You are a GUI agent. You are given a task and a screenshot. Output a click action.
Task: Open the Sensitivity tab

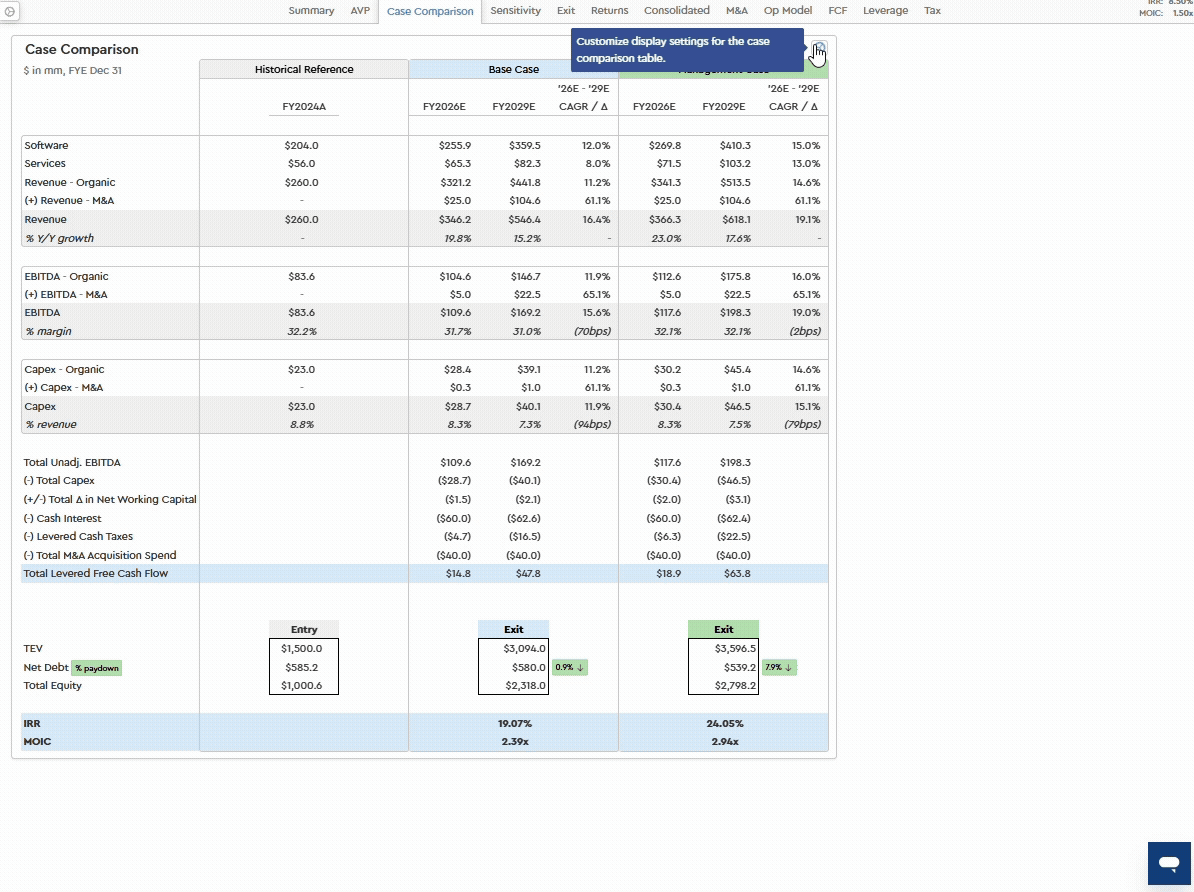pyautogui.click(x=515, y=11)
